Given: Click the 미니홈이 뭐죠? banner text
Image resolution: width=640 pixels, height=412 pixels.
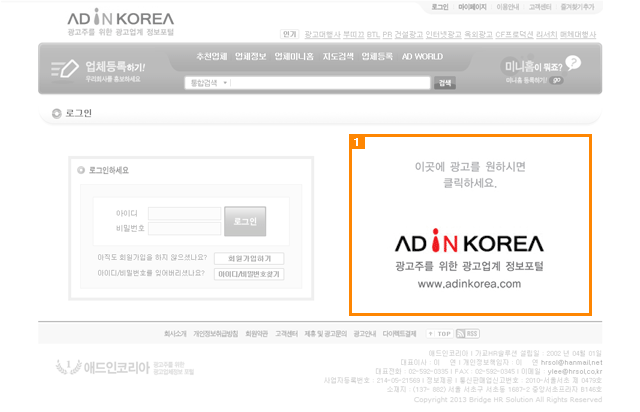Looking at the screenshot, I should [x=533, y=67].
